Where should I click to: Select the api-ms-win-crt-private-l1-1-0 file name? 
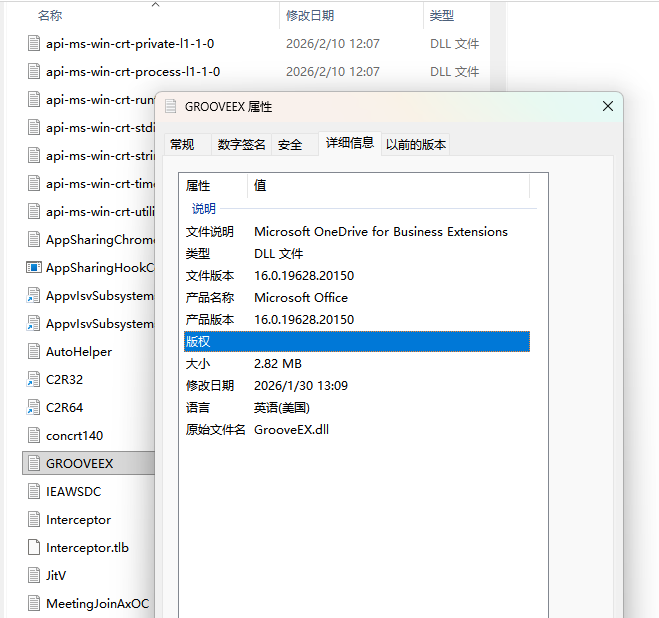point(130,44)
